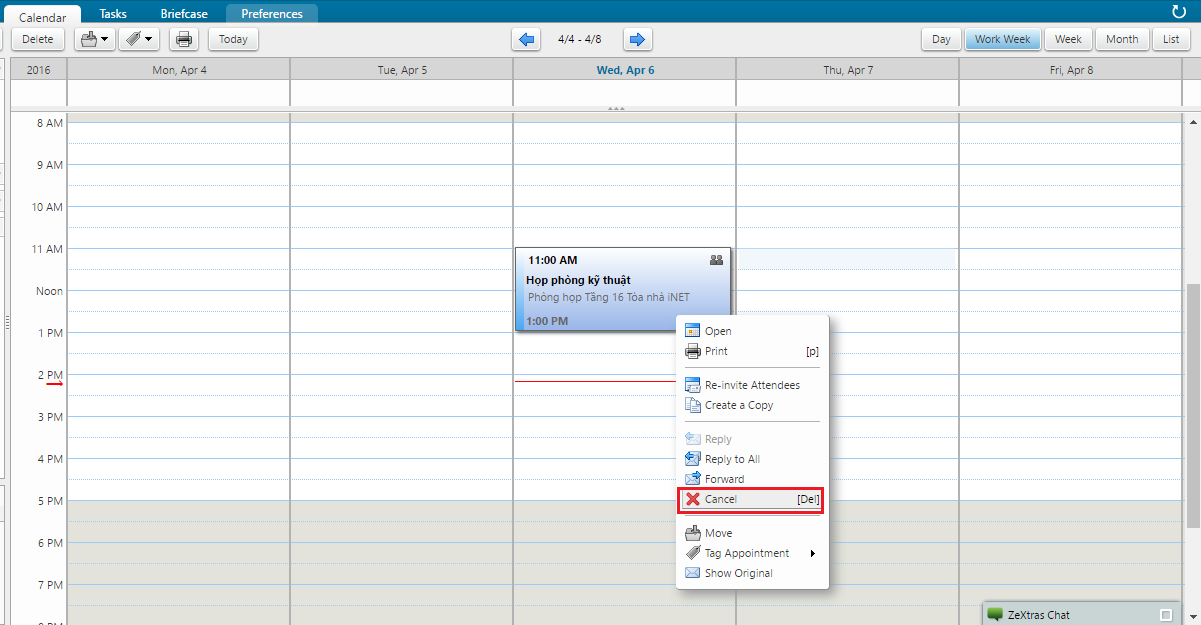
Task: Open the Move dropdown in the toolbar
Action: pos(94,39)
